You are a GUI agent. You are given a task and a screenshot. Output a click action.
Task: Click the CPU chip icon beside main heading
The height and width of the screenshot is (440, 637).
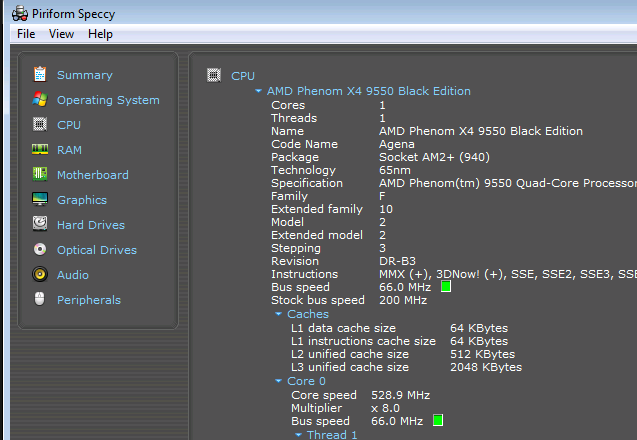click(214, 75)
